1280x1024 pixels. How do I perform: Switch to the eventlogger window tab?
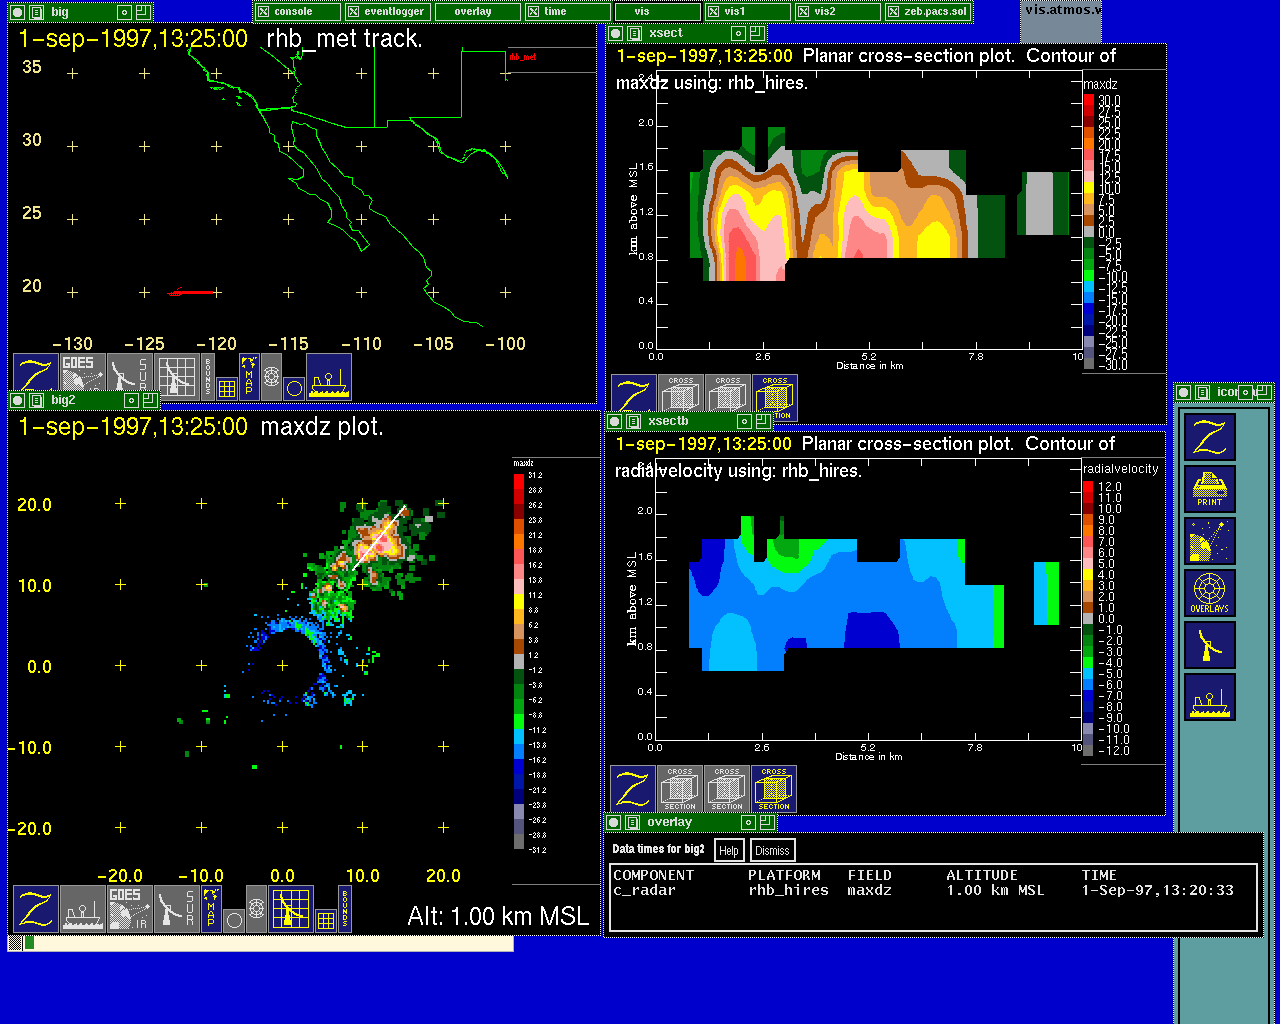pos(387,12)
